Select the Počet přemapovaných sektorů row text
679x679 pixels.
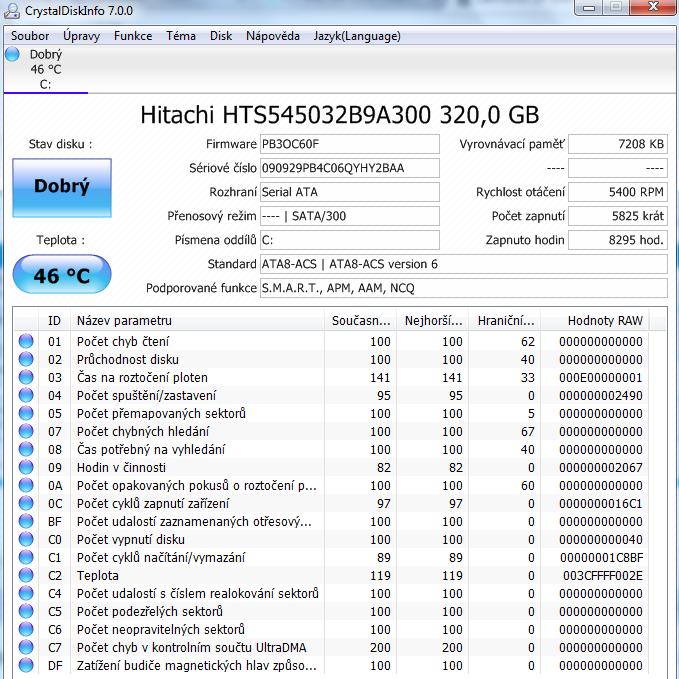[161, 414]
